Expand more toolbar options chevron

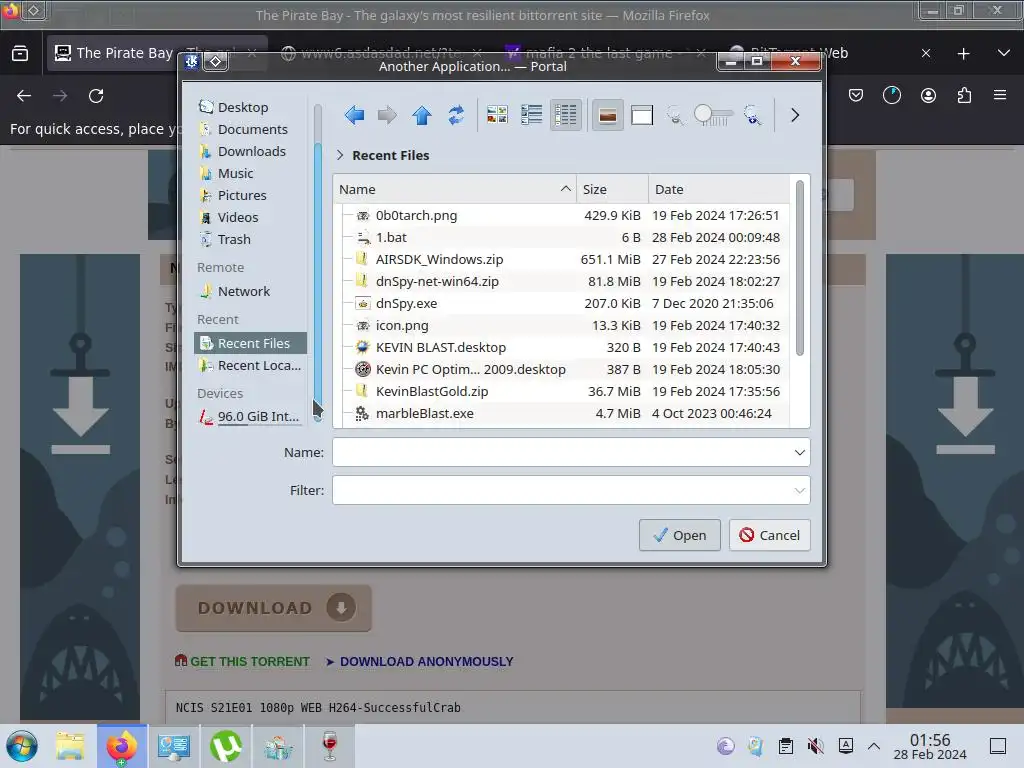pyautogui.click(x=795, y=116)
